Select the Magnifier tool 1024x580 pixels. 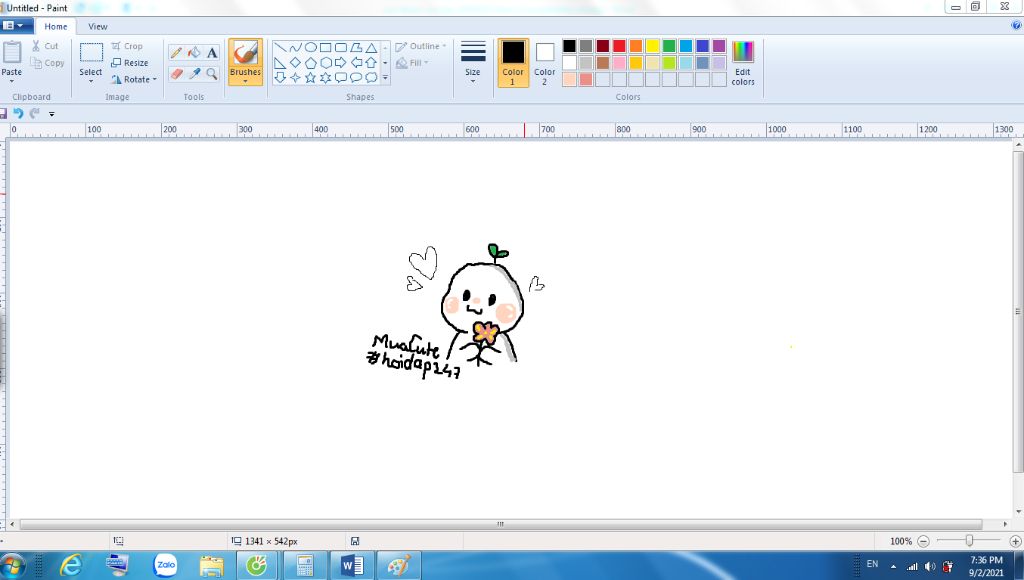point(212,74)
